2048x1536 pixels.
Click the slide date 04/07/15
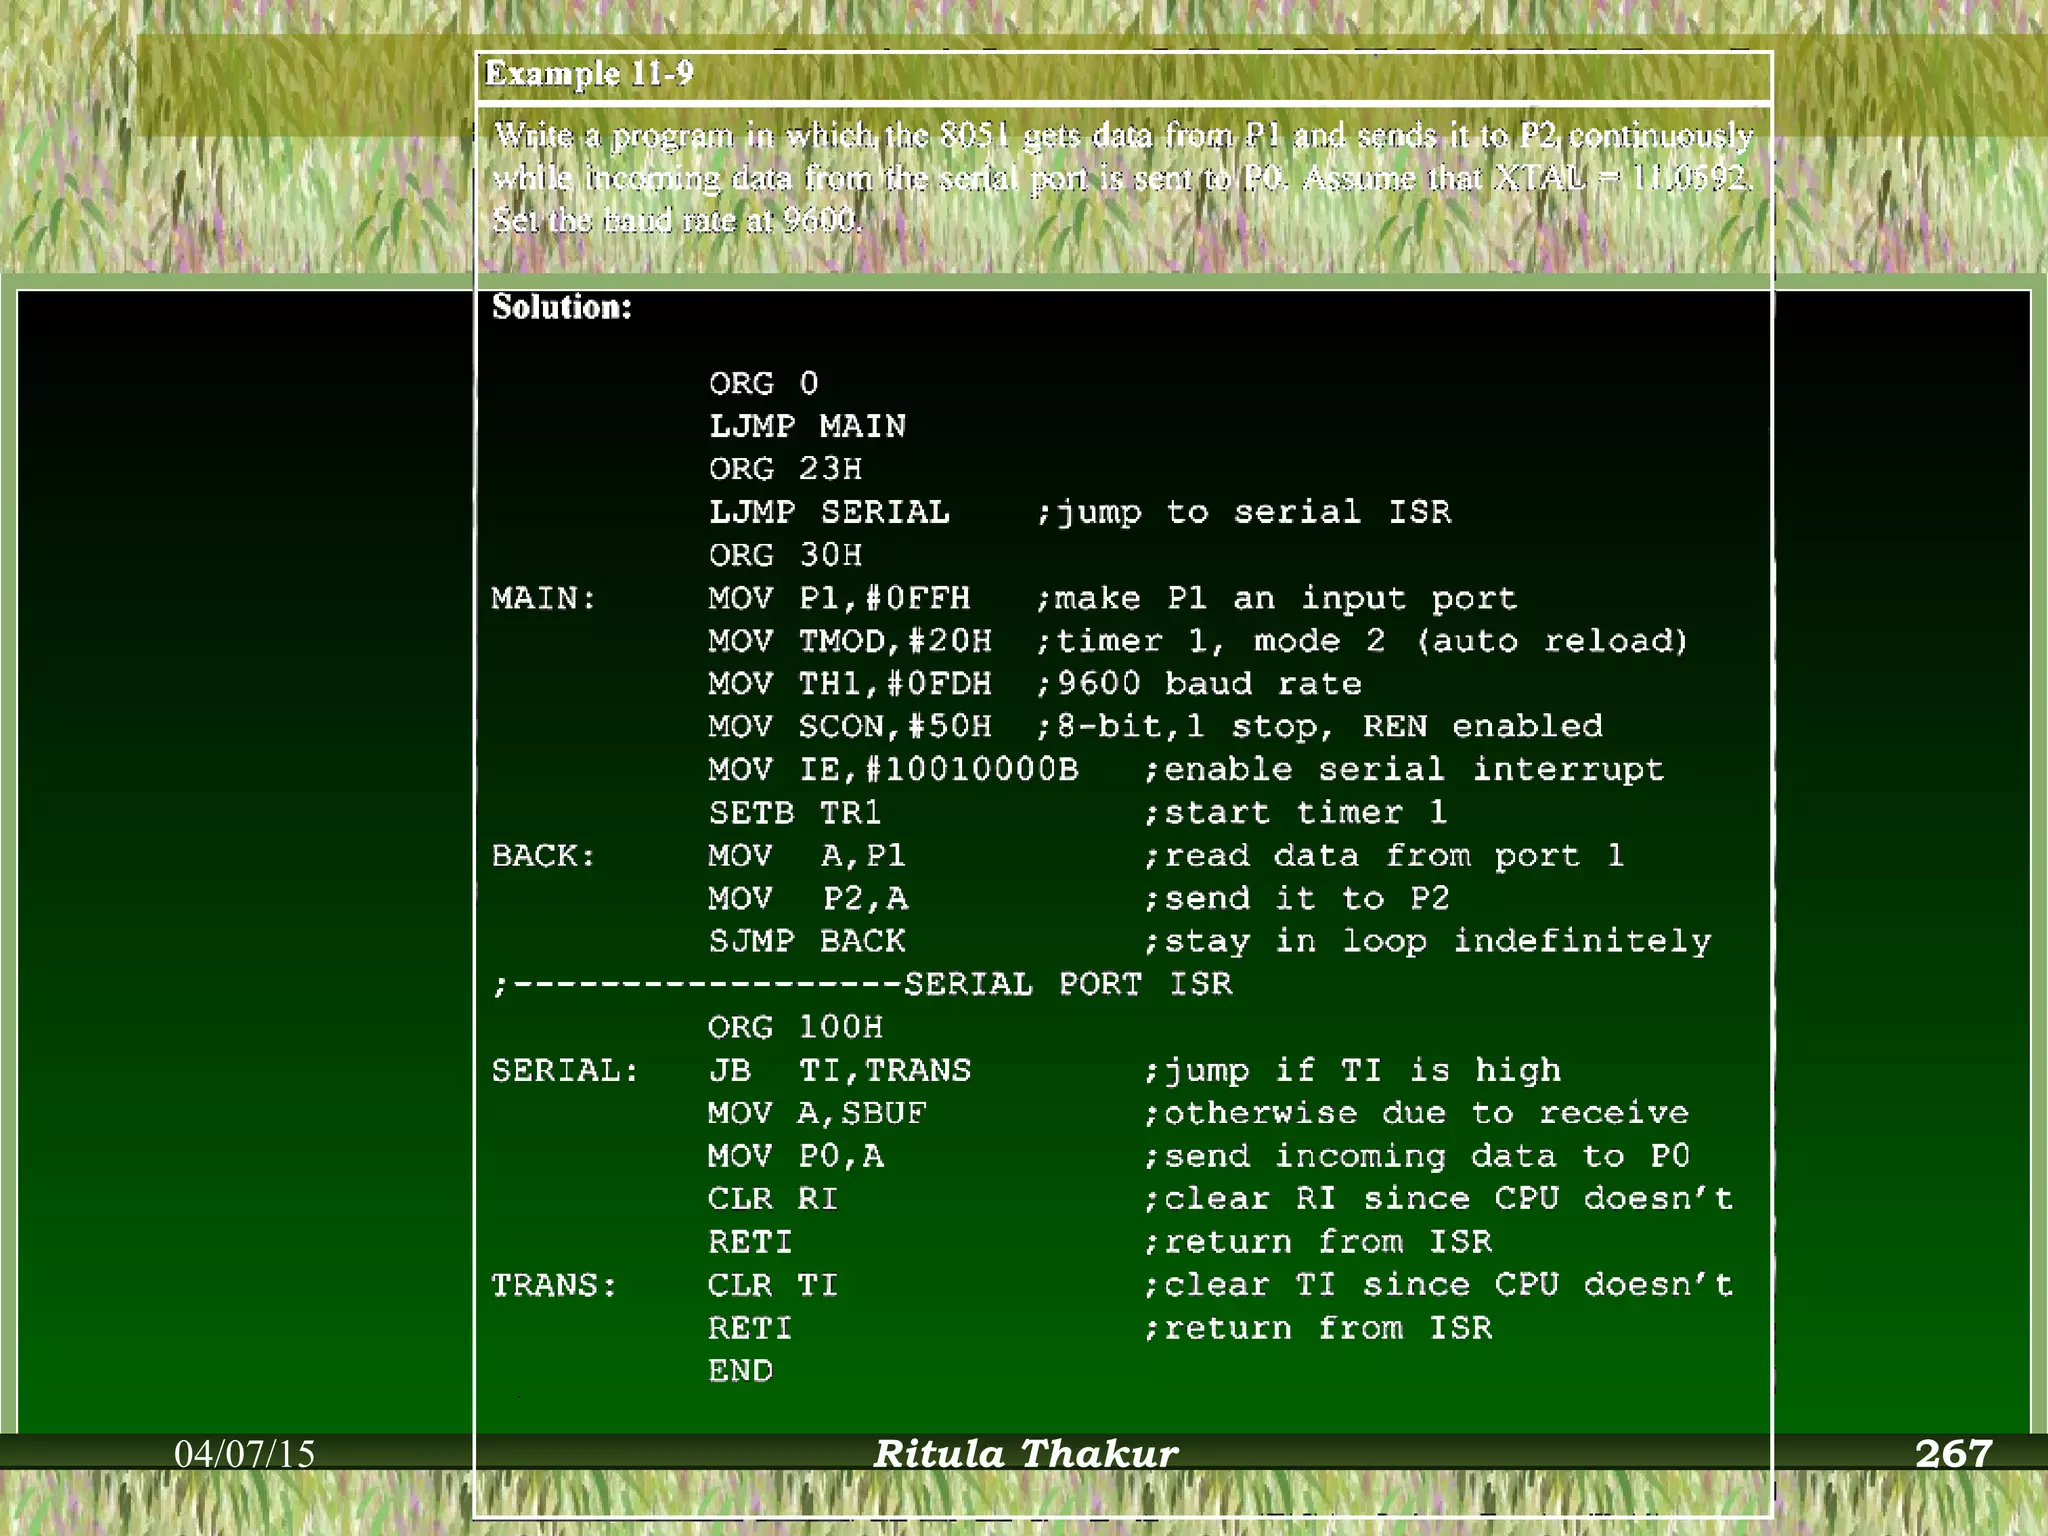tap(244, 1454)
